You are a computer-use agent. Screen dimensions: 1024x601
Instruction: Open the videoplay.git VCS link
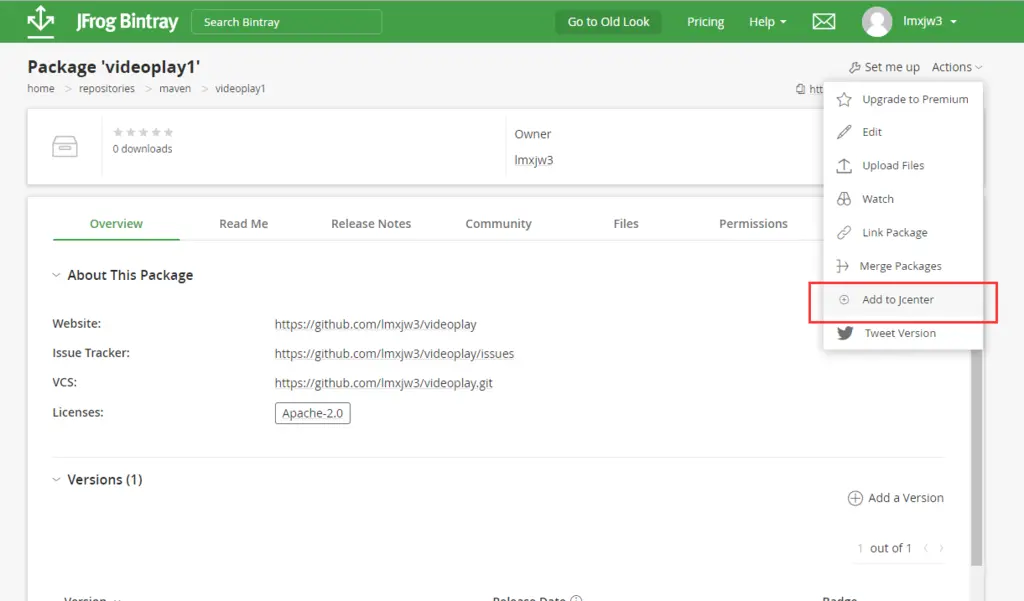[383, 383]
